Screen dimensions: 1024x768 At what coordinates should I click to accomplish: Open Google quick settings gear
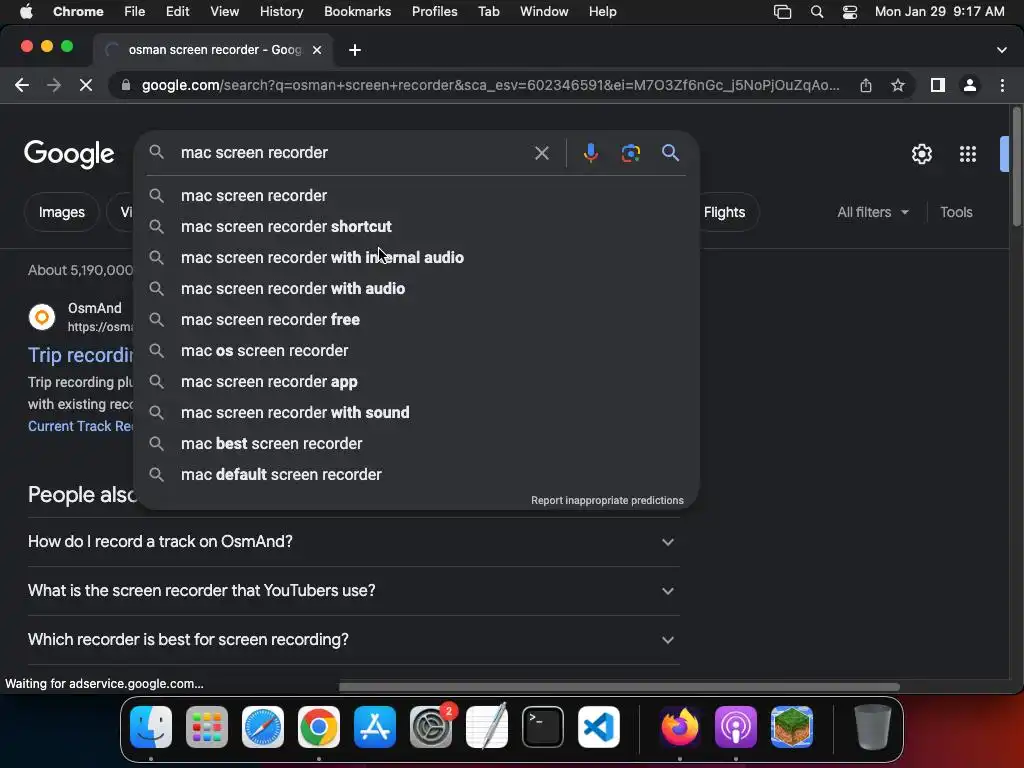(x=921, y=154)
